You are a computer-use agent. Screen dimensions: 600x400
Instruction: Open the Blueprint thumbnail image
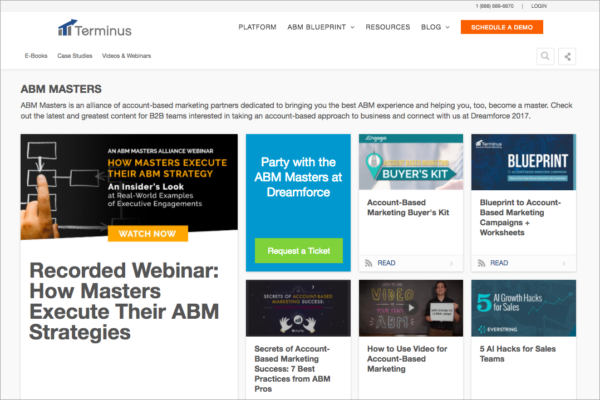tap(523, 162)
